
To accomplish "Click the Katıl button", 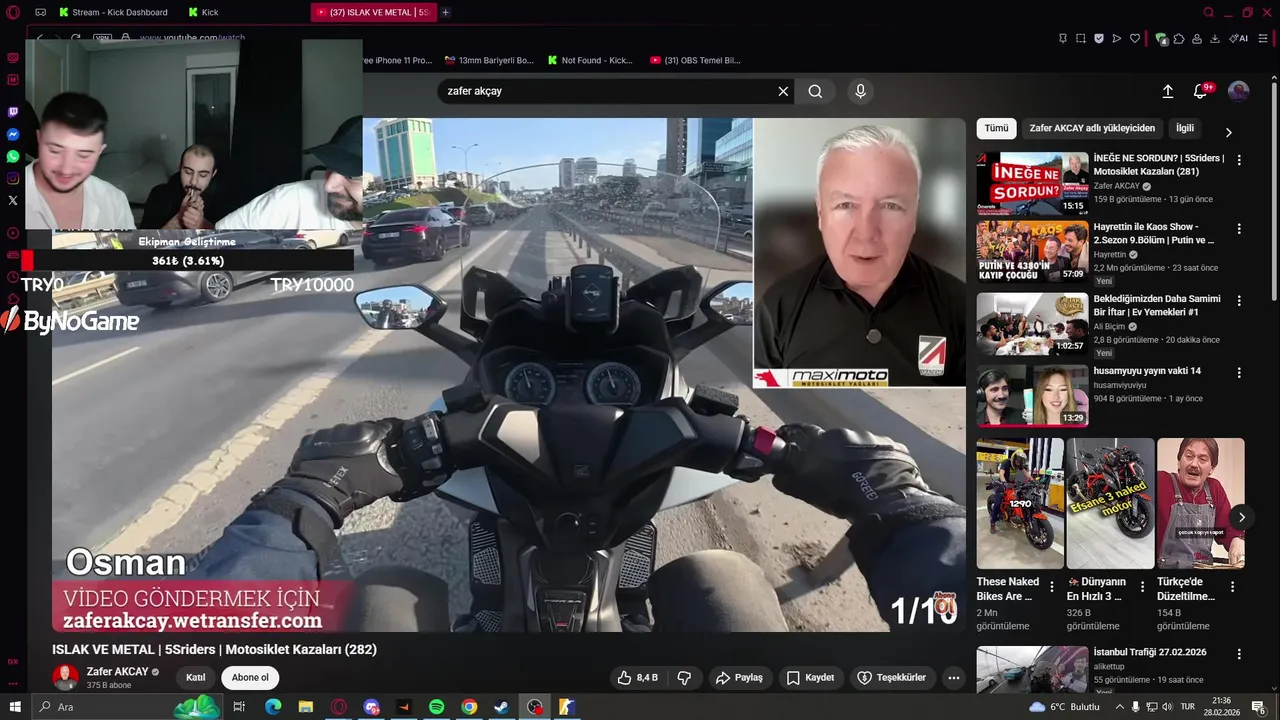I will coord(196,678).
